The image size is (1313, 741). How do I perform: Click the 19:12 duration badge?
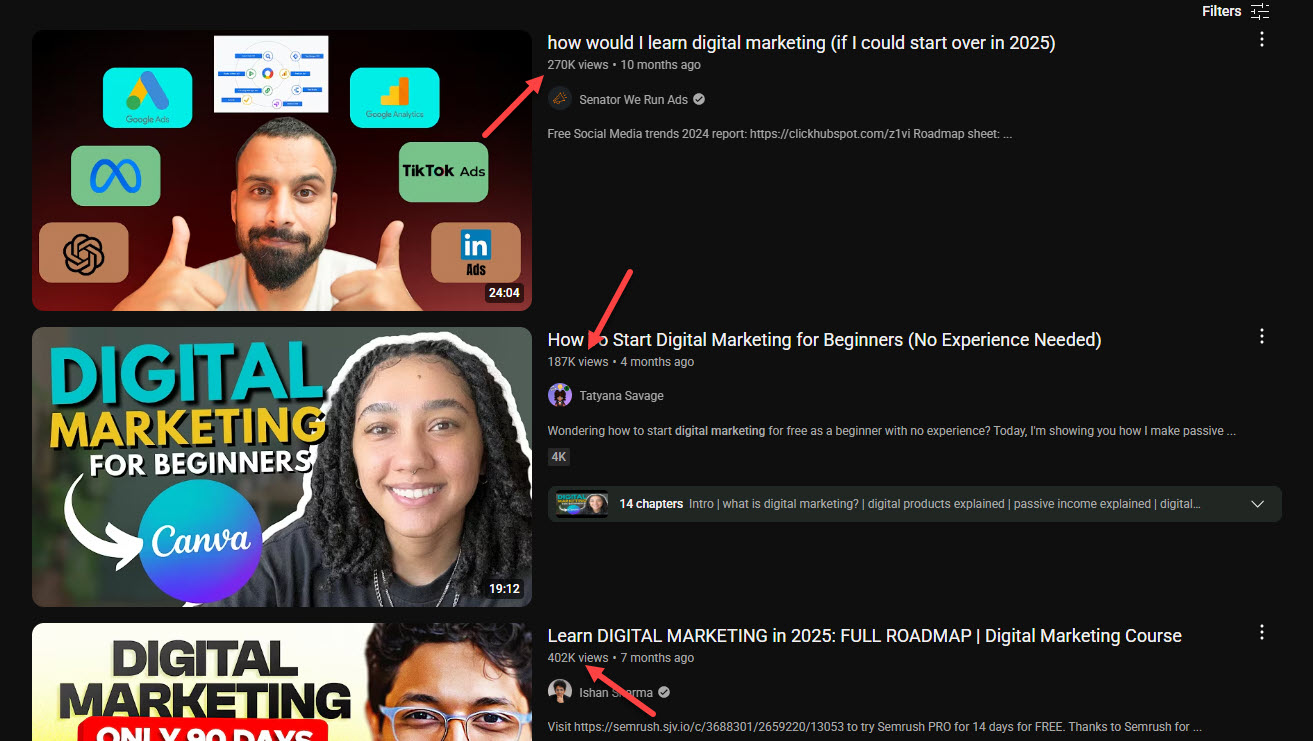click(504, 589)
